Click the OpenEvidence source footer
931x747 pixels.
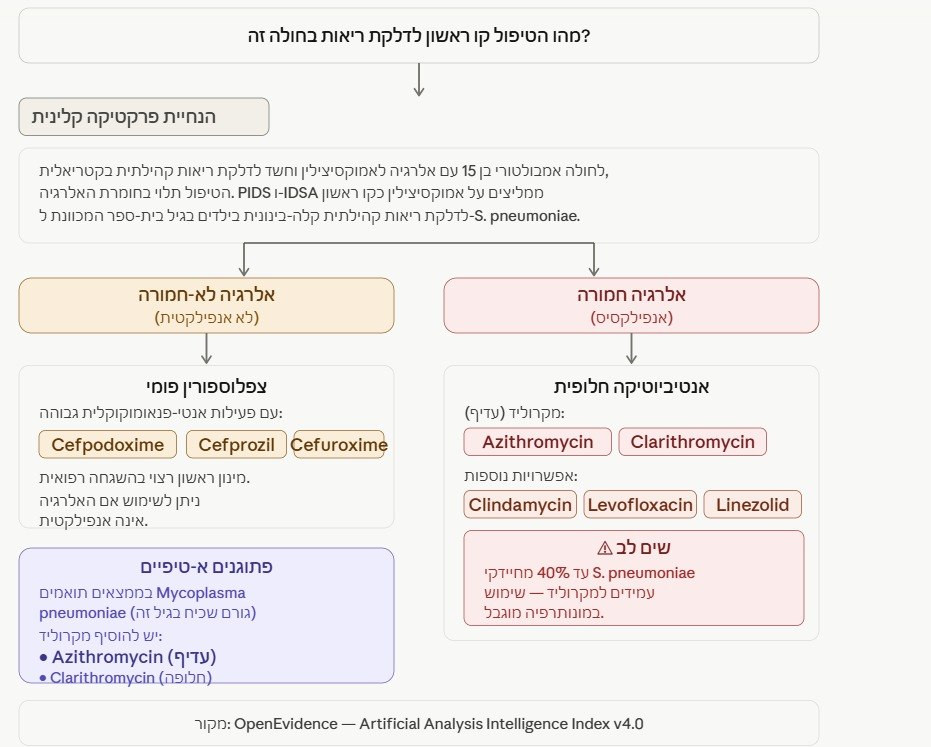pyautogui.click(x=419, y=724)
